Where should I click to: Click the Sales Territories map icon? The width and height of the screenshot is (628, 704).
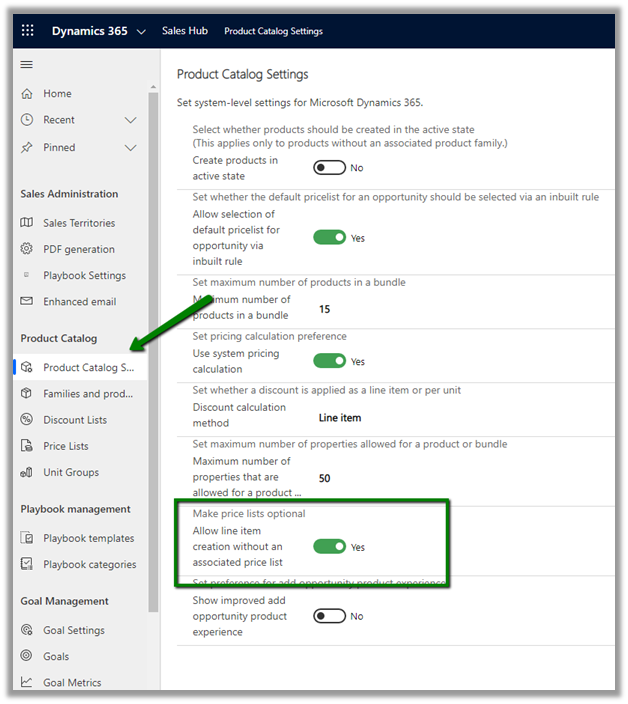click(x=26, y=223)
